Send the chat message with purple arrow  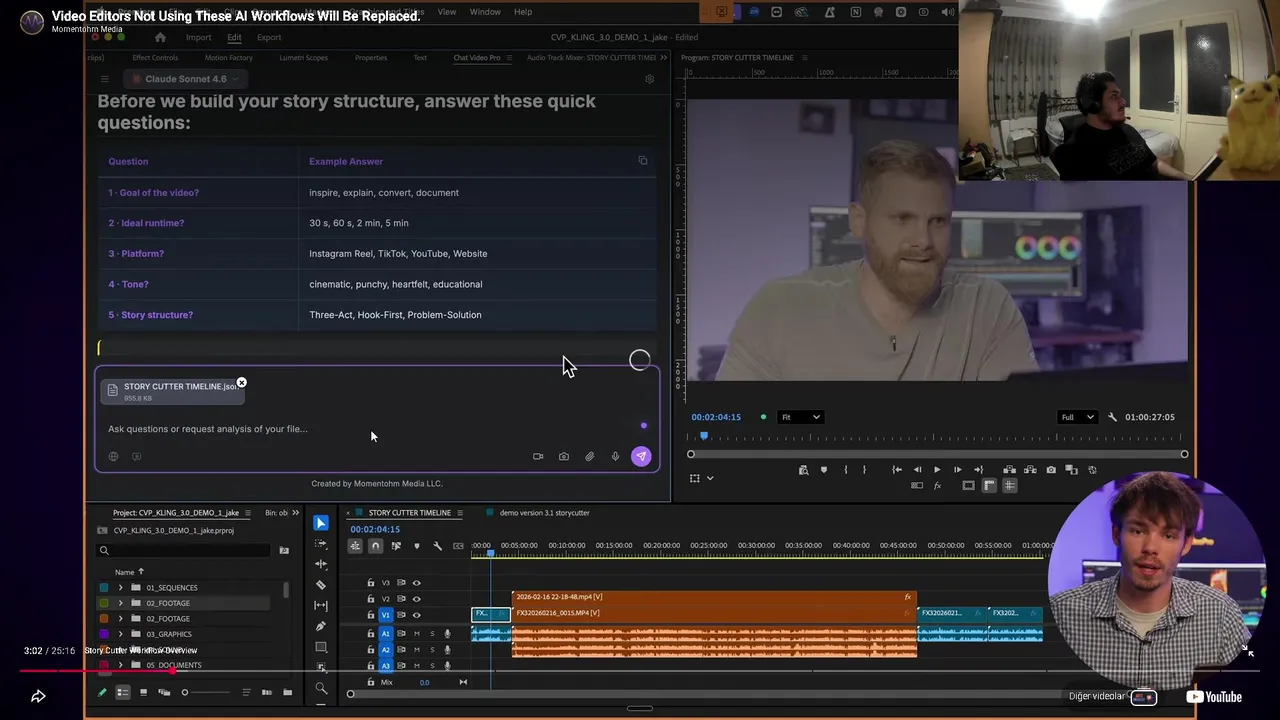(x=641, y=456)
